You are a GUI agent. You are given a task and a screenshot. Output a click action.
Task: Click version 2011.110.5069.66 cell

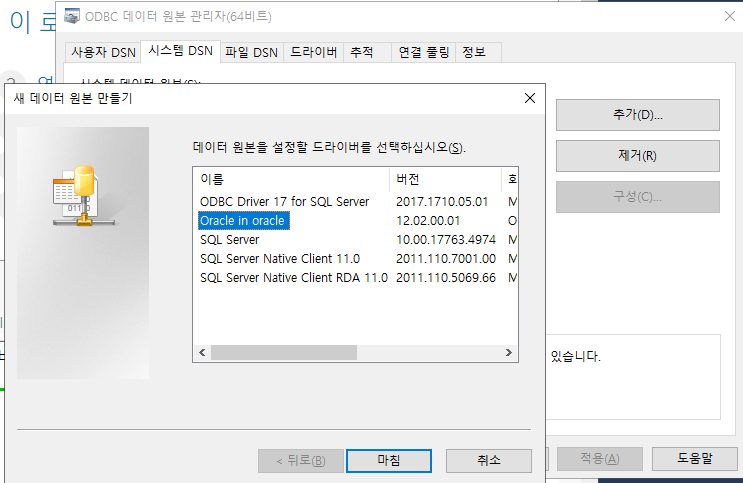click(446, 277)
